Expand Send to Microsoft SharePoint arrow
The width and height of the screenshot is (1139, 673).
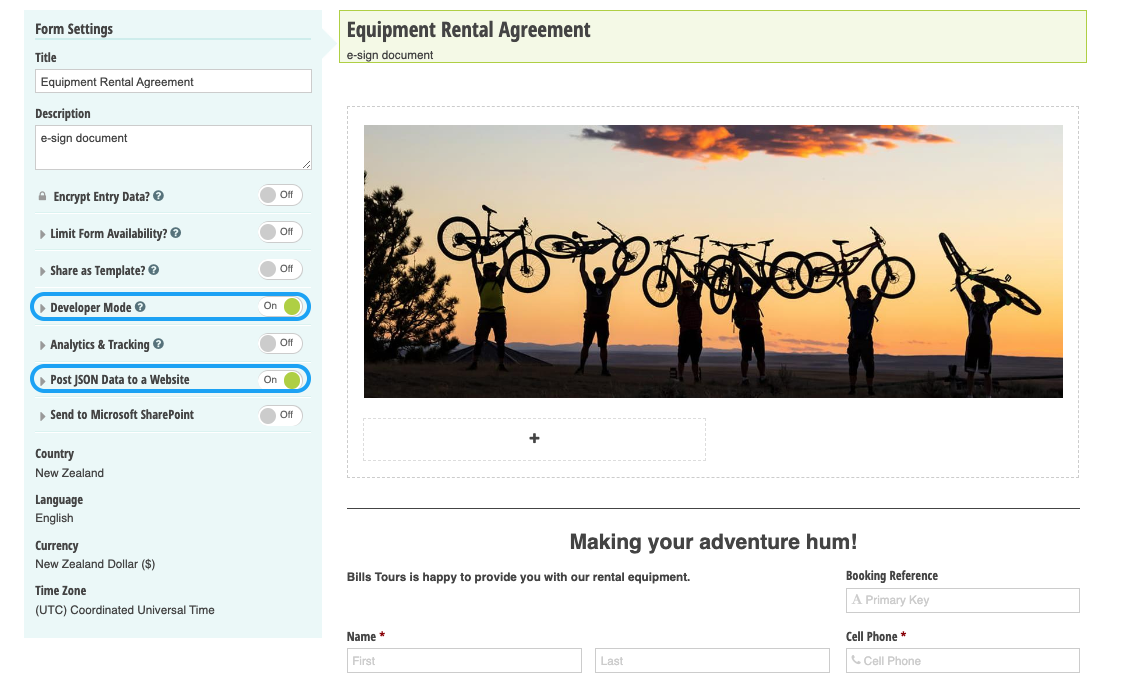[42, 416]
